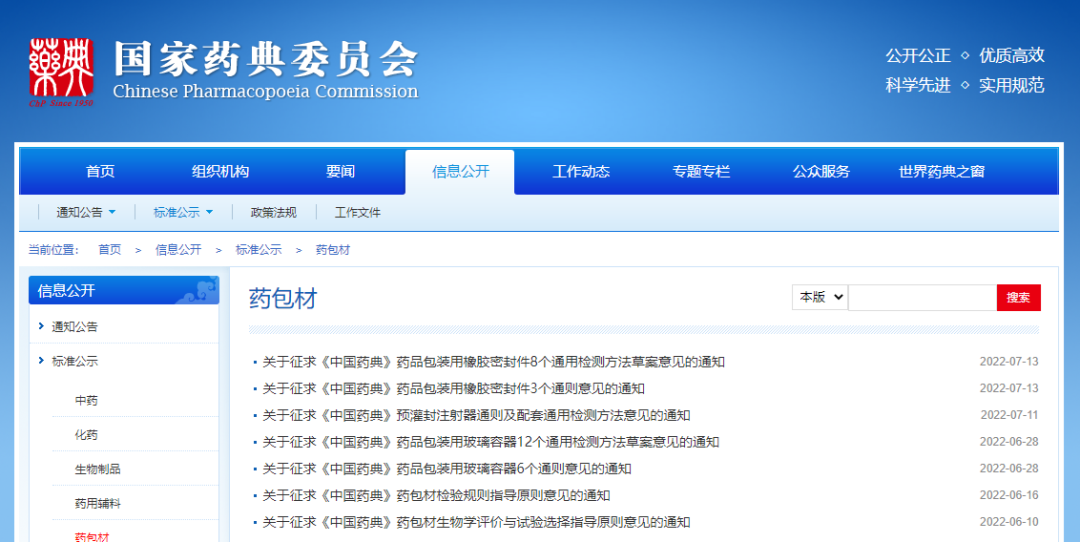1080x542 pixels.
Task: Expand 通知公告 in the left sidebar
Action: 75,326
